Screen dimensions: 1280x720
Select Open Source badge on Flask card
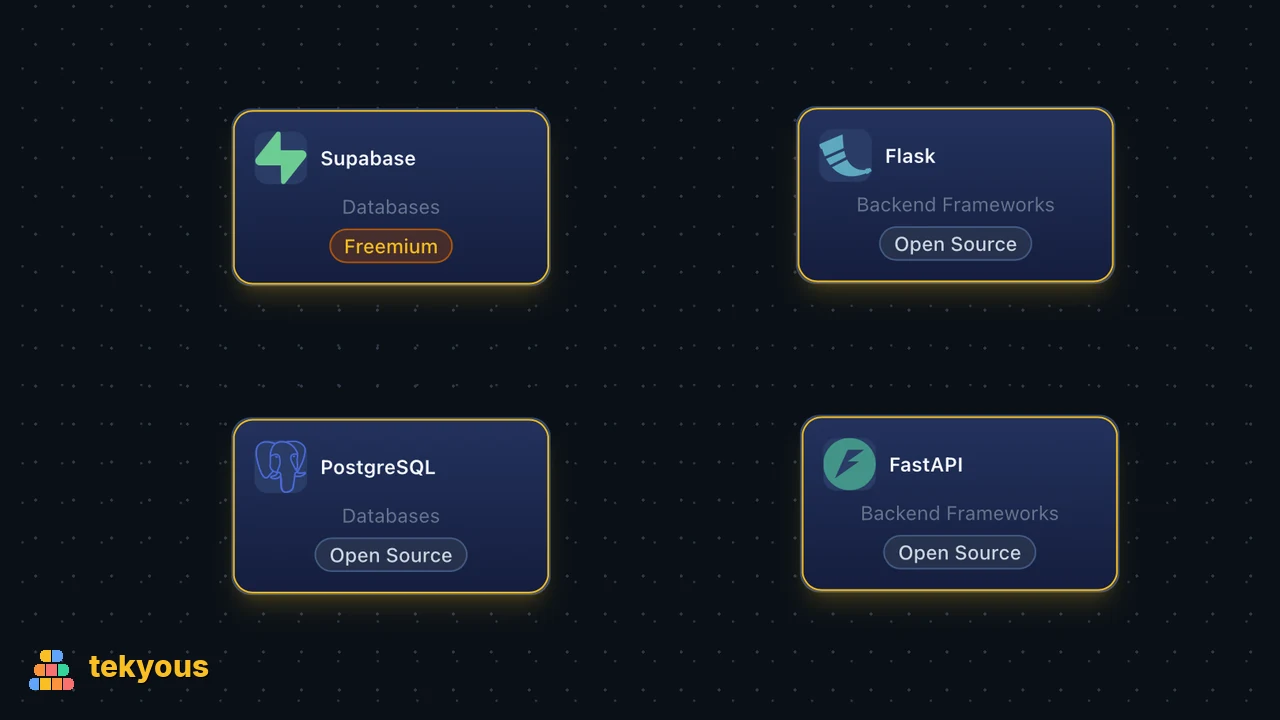point(955,244)
